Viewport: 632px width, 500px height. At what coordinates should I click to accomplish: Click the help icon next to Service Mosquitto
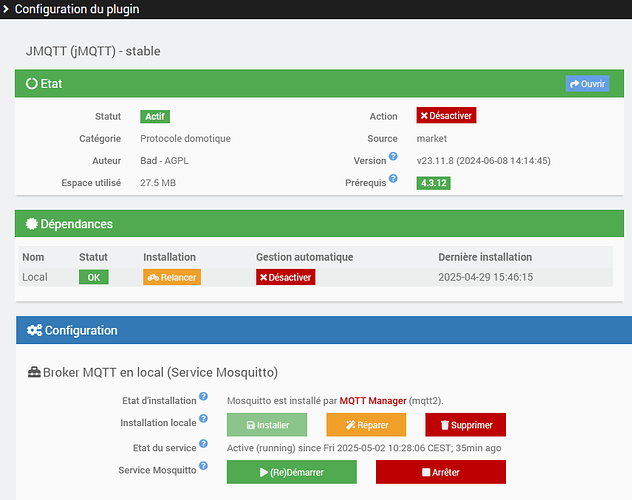click(x=204, y=466)
